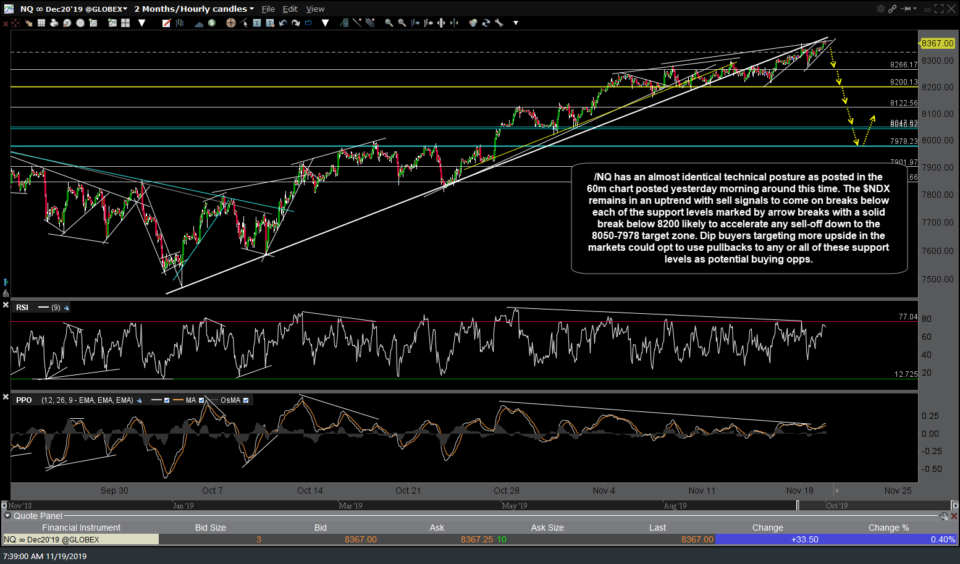Screen dimensions: 960x564
Task: Open the 2 Months/Hourly candles period dropdown
Action: click(194, 9)
